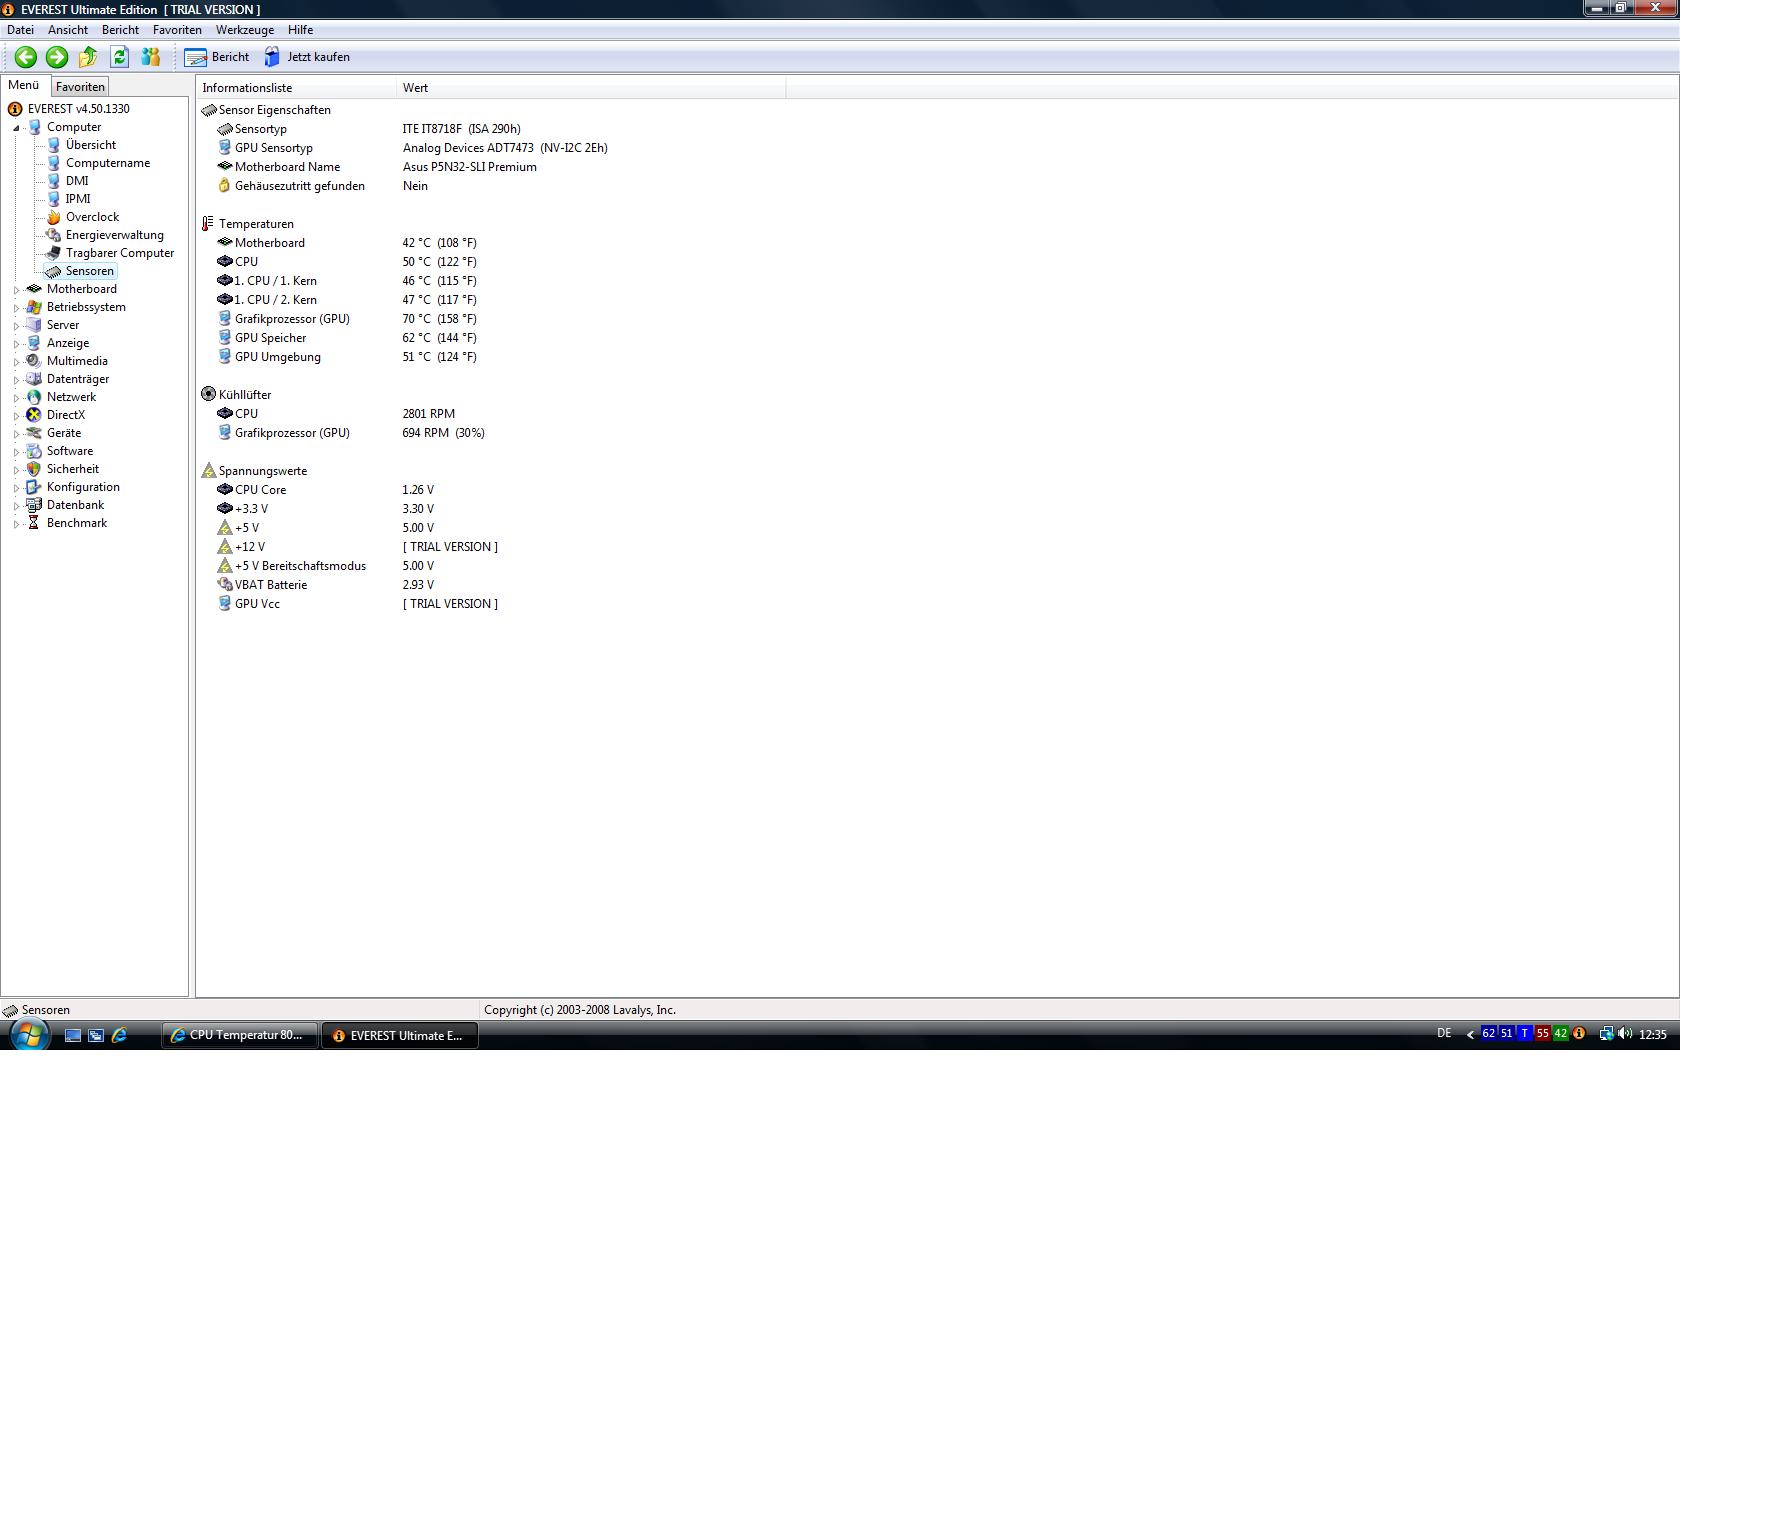Open the Hilfe menu
Image resolution: width=1789 pixels, height=1524 pixels.
(x=300, y=30)
